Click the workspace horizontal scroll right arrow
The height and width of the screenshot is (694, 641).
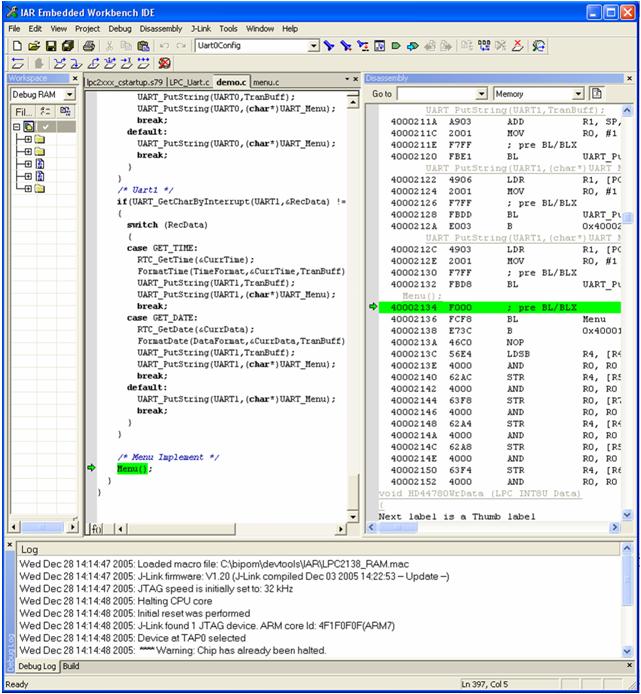pos(72,527)
